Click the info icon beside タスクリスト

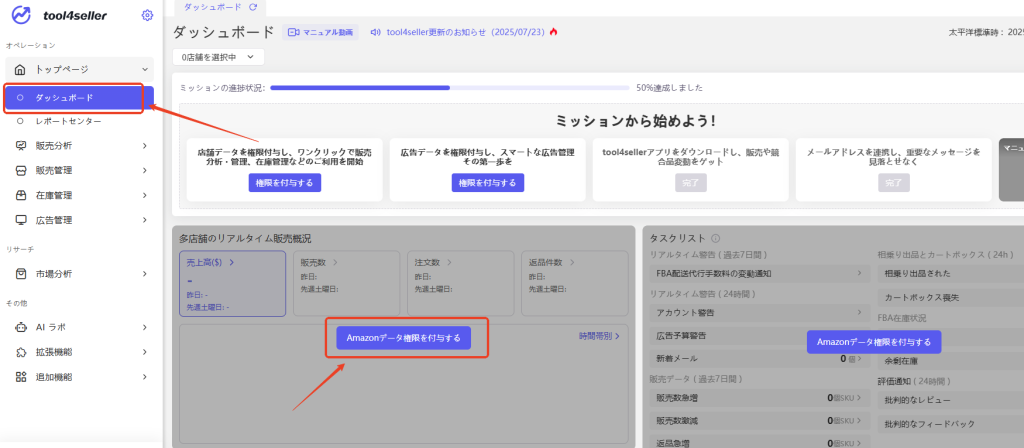(715, 239)
